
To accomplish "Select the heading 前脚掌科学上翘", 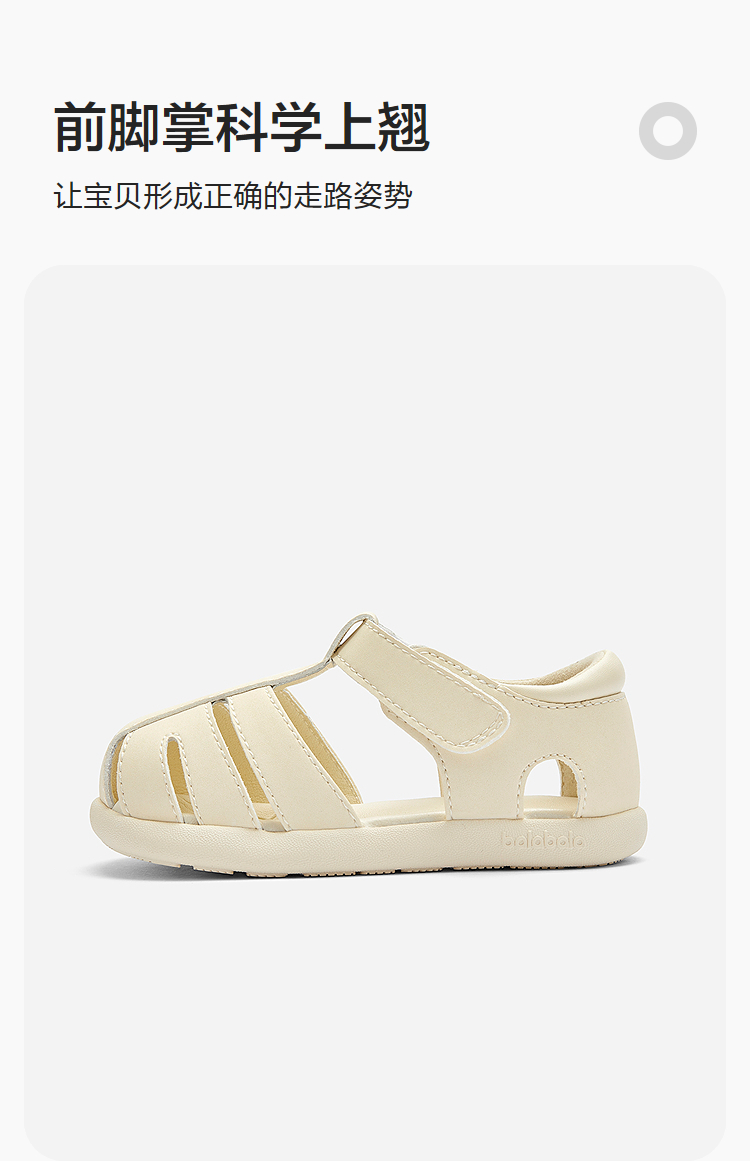I will pyautogui.click(x=242, y=128).
